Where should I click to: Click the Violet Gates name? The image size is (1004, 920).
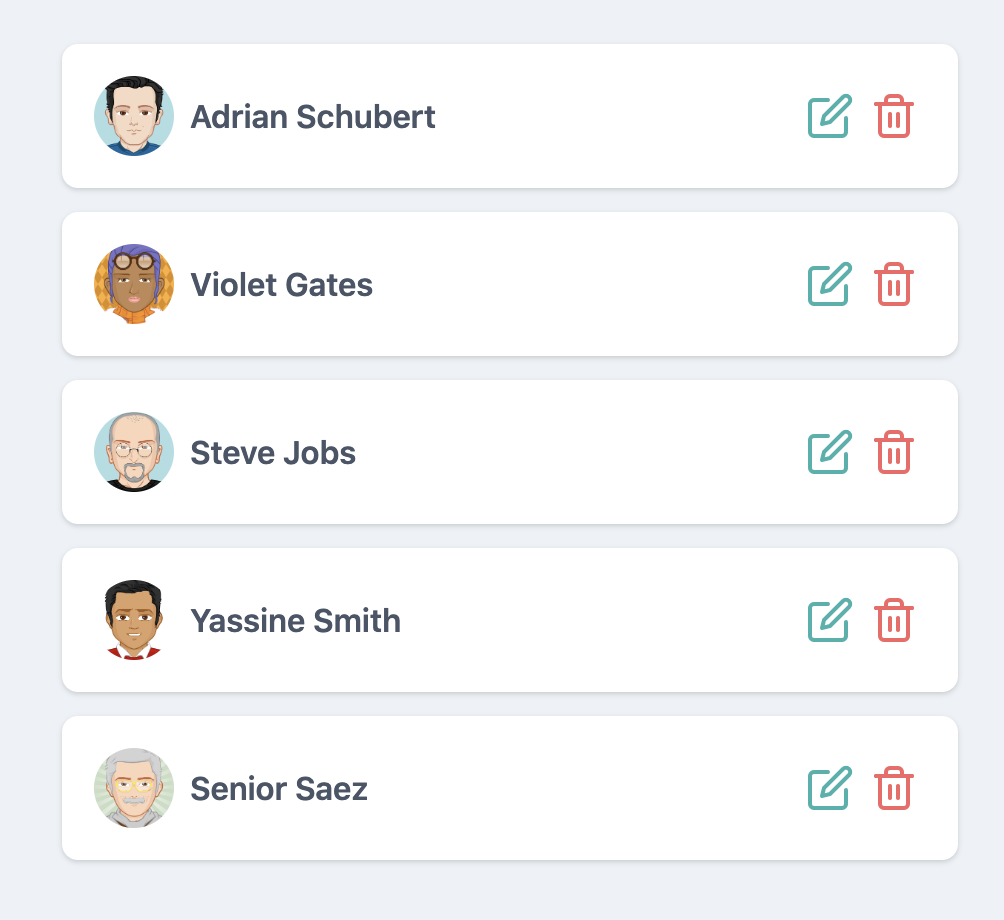point(281,285)
